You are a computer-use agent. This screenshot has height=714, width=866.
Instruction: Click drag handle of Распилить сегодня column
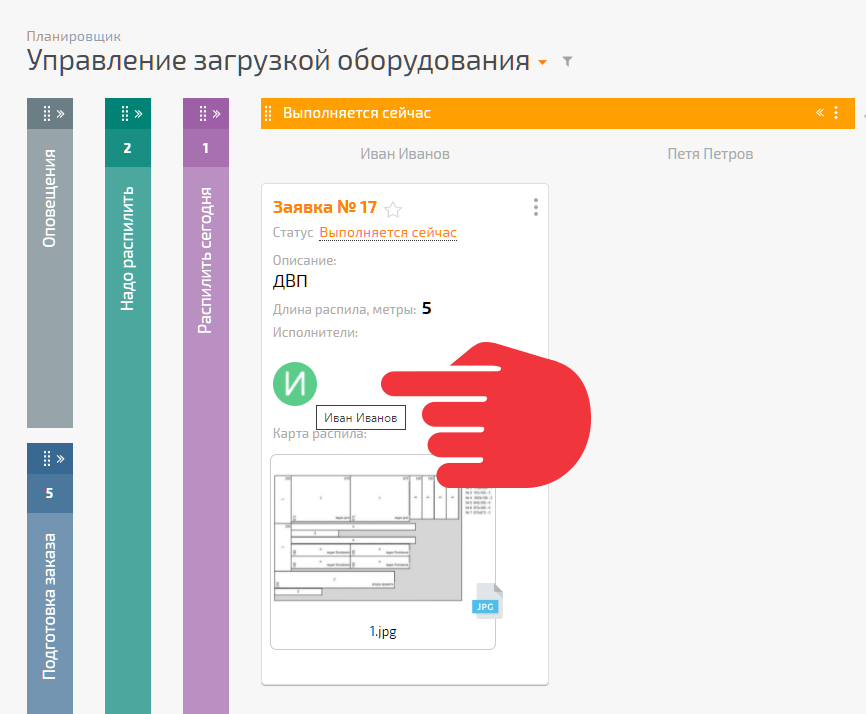[203, 114]
